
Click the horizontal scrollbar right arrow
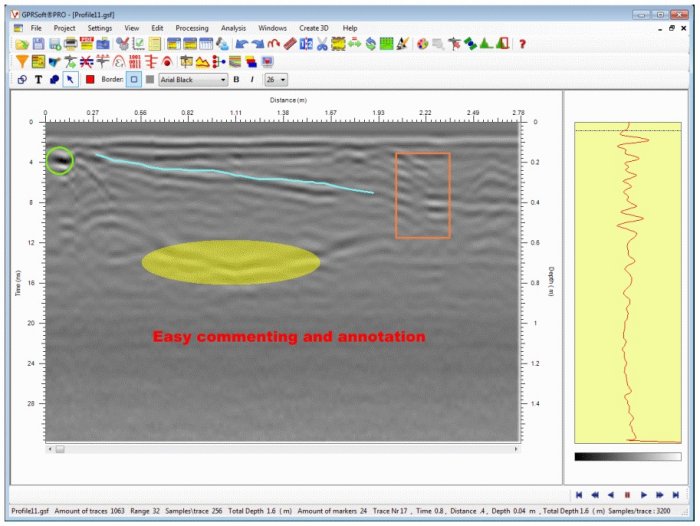pos(516,449)
